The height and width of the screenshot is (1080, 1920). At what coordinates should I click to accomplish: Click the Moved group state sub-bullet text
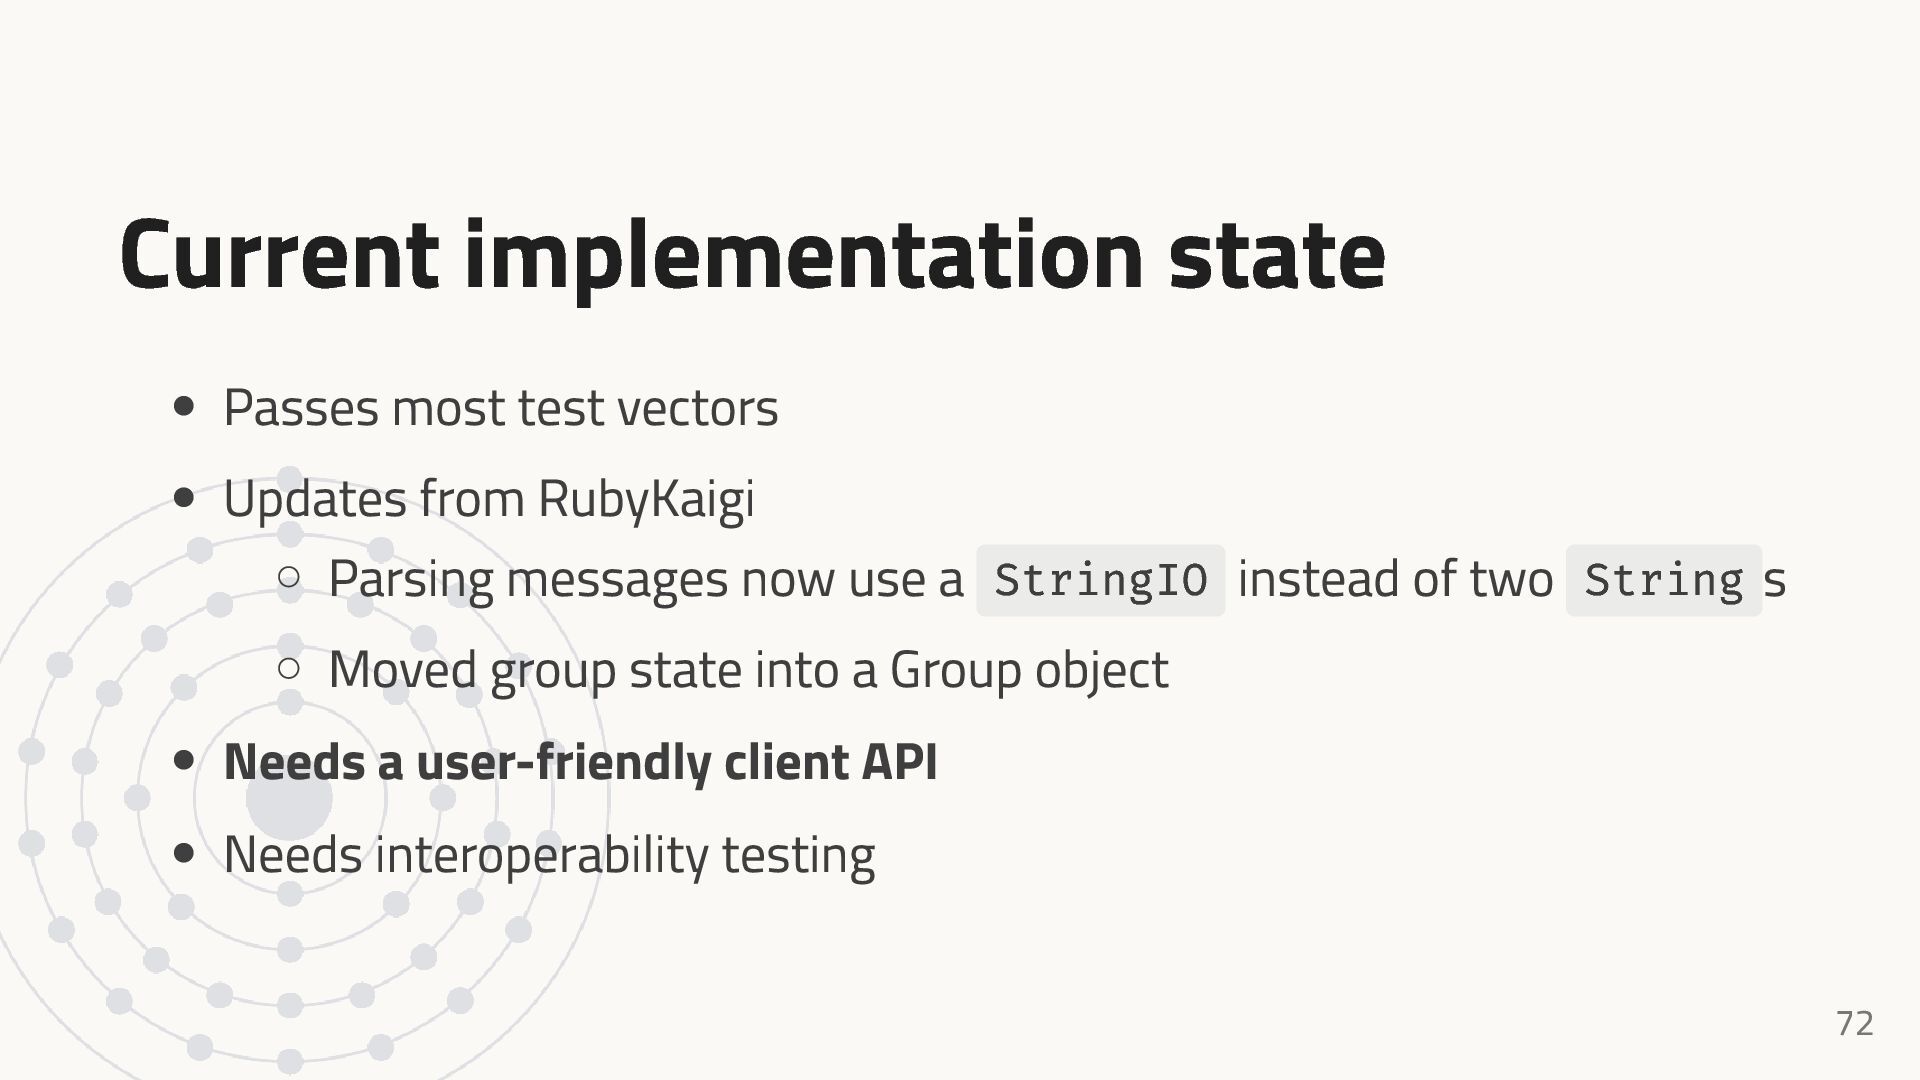click(748, 670)
